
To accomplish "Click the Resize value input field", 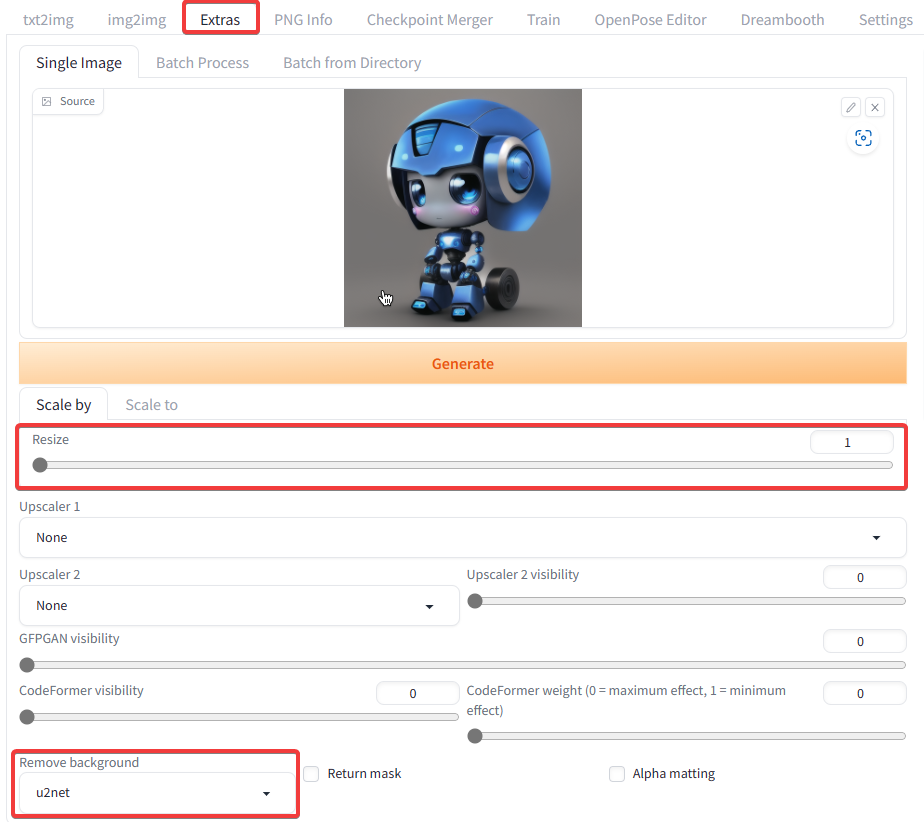I will click(x=852, y=443).
